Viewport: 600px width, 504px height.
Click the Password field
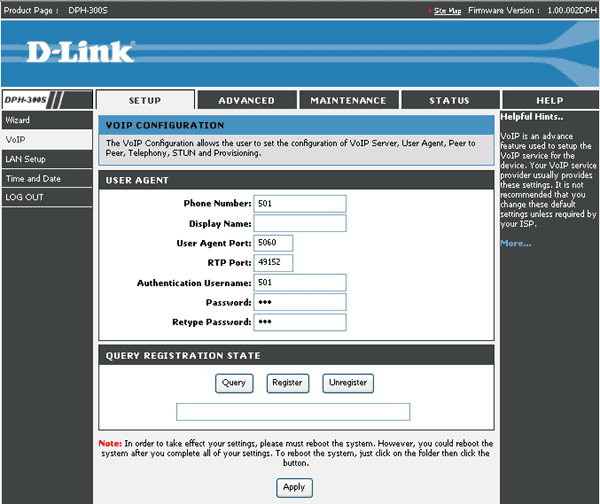click(300, 302)
